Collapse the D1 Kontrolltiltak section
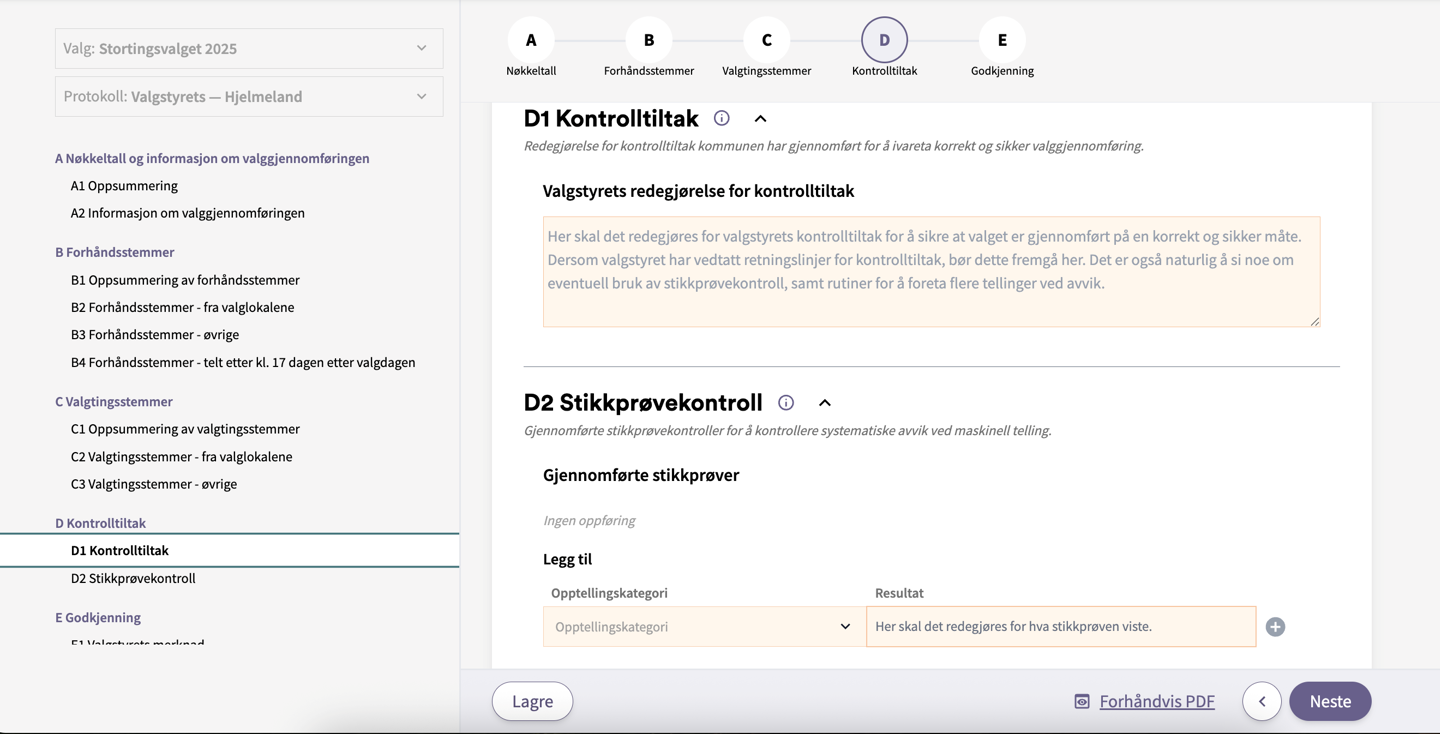Image resolution: width=1440 pixels, height=734 pixels. tap(760, 118)
